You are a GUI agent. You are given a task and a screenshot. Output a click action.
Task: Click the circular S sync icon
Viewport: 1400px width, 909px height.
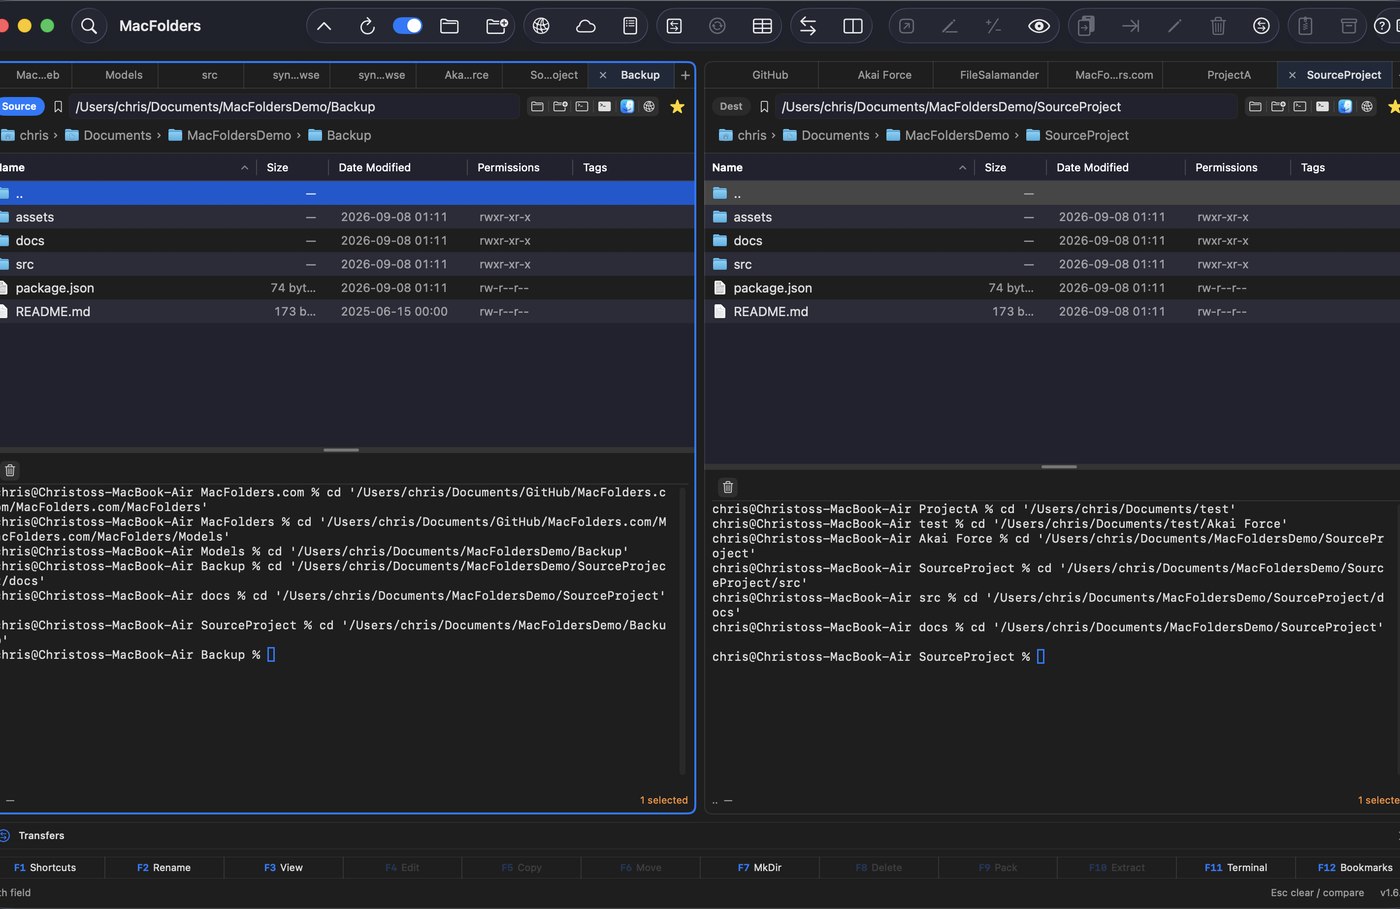[1262, 26]
